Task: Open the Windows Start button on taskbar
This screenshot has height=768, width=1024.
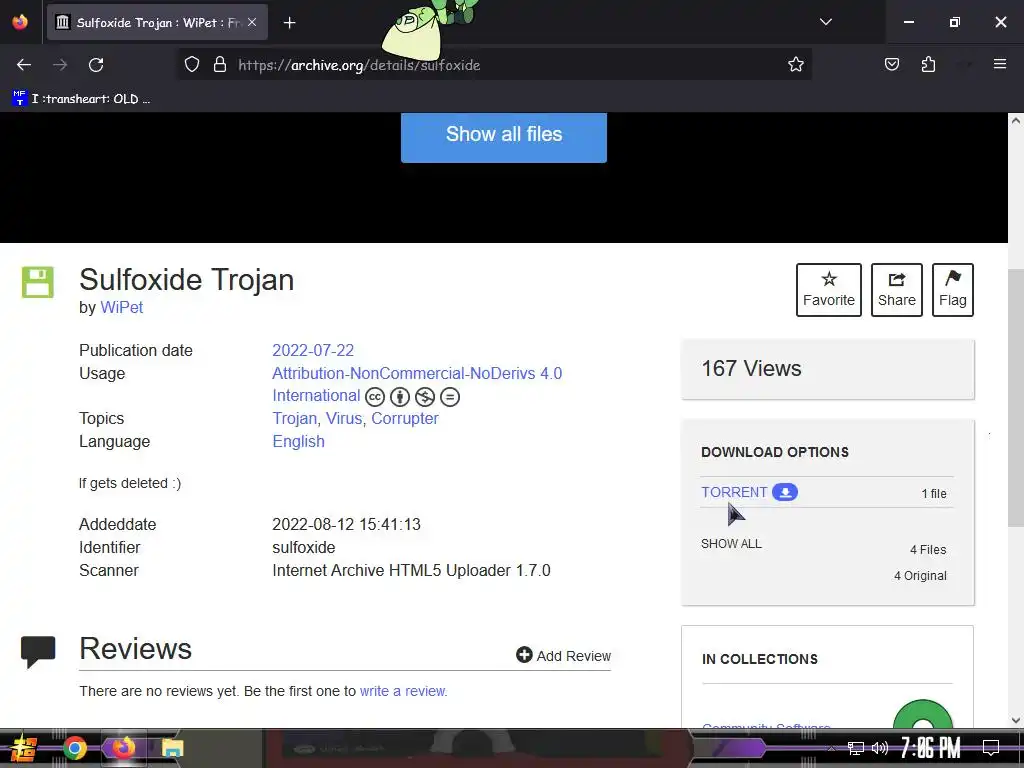Action: pos(24,748)
